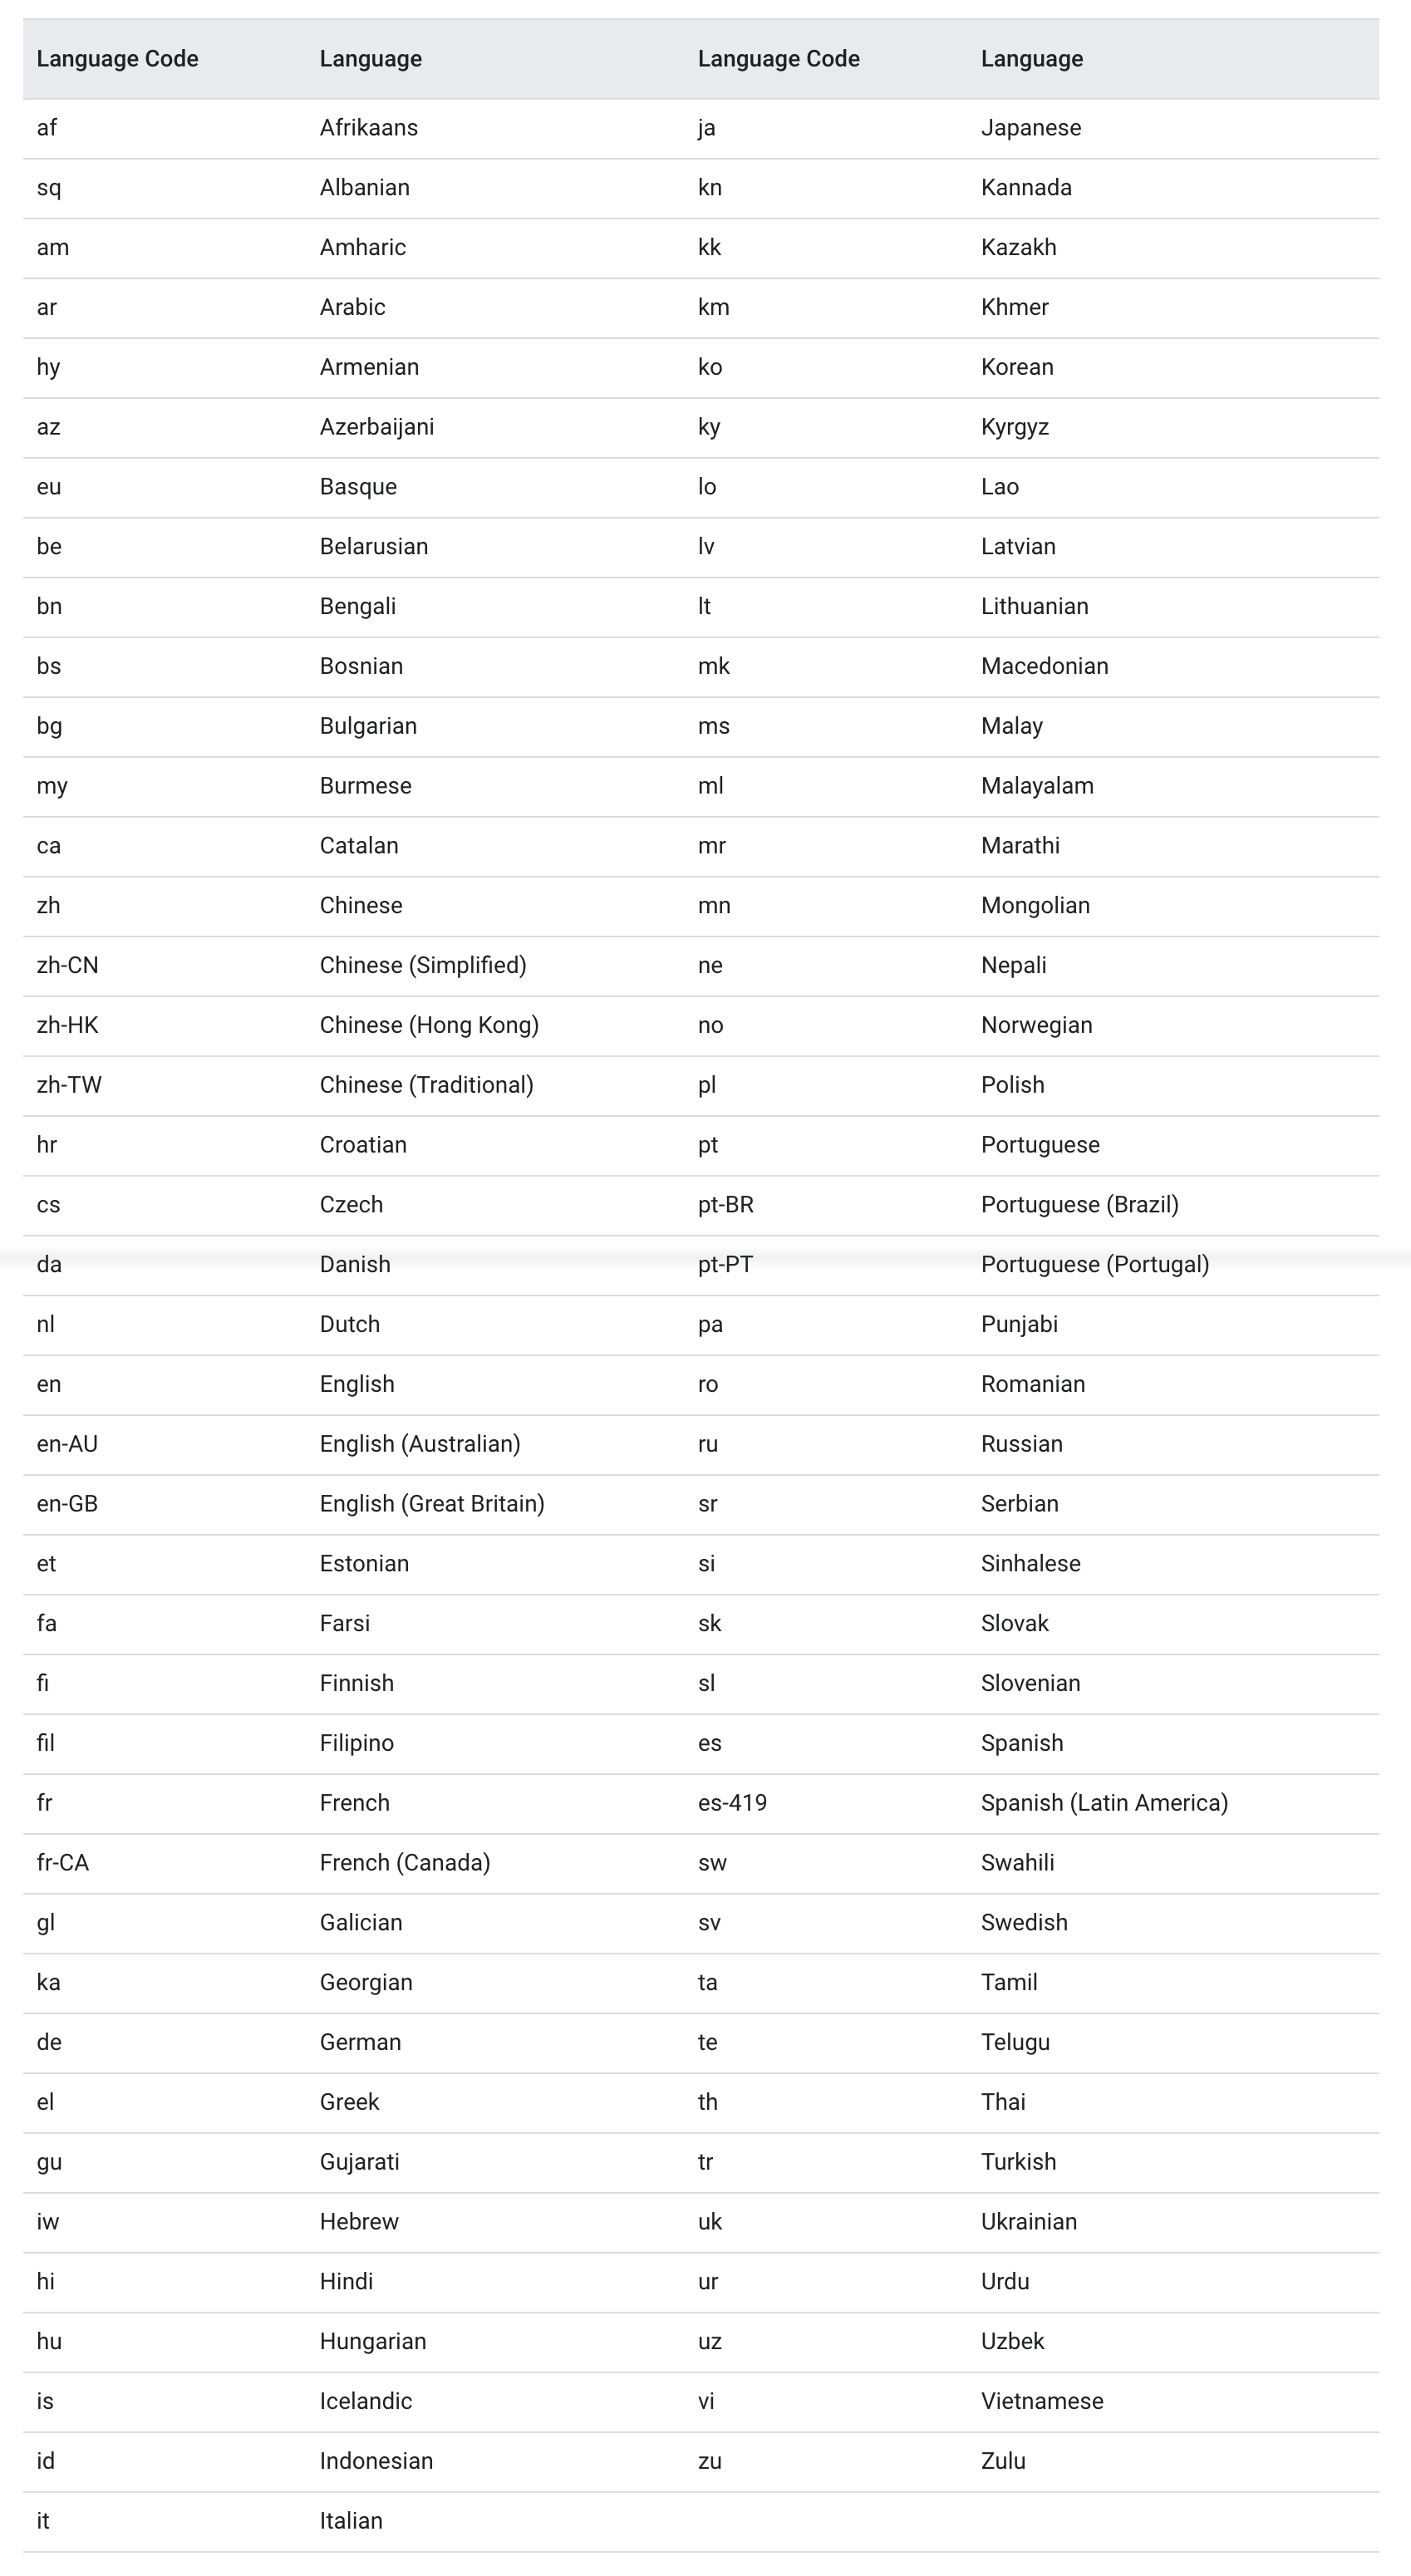This screenshot has width=1411, height=2576.
Task: Select the 'en-GB' code cell
Action: [67, 1503]
